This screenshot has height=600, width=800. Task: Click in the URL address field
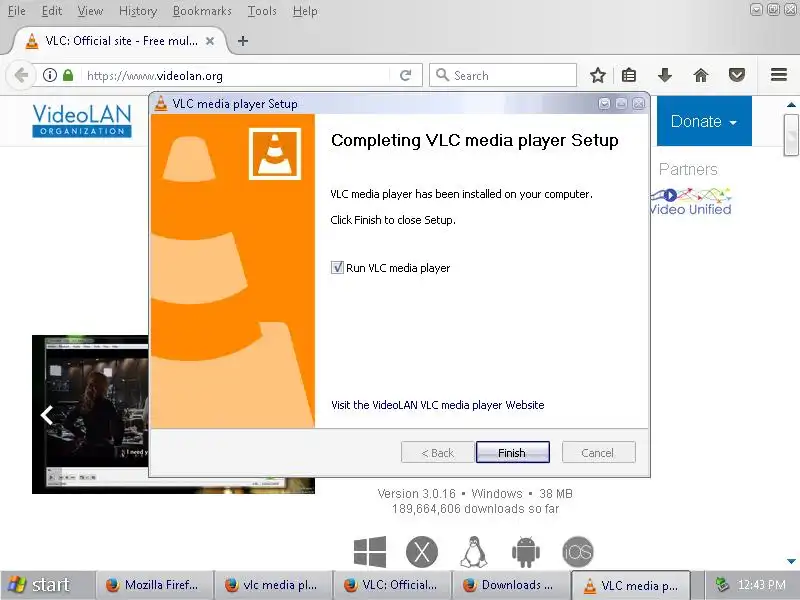236,76
